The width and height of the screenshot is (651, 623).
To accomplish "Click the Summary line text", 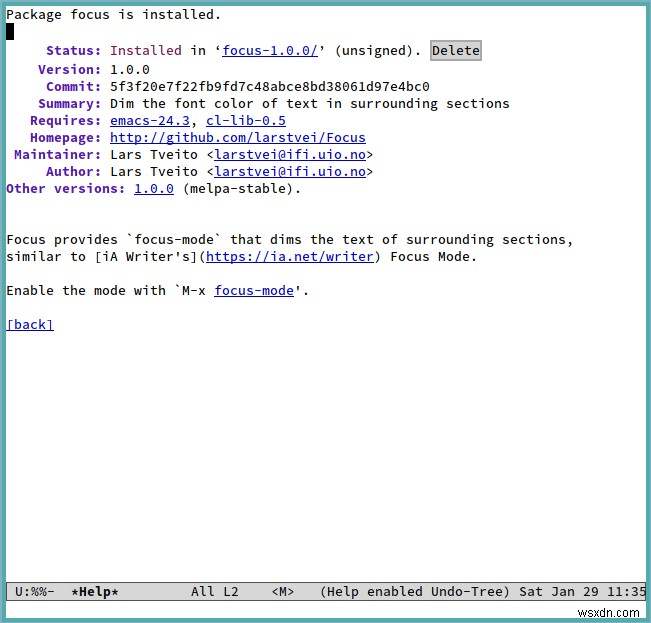I will click(309, 104).
